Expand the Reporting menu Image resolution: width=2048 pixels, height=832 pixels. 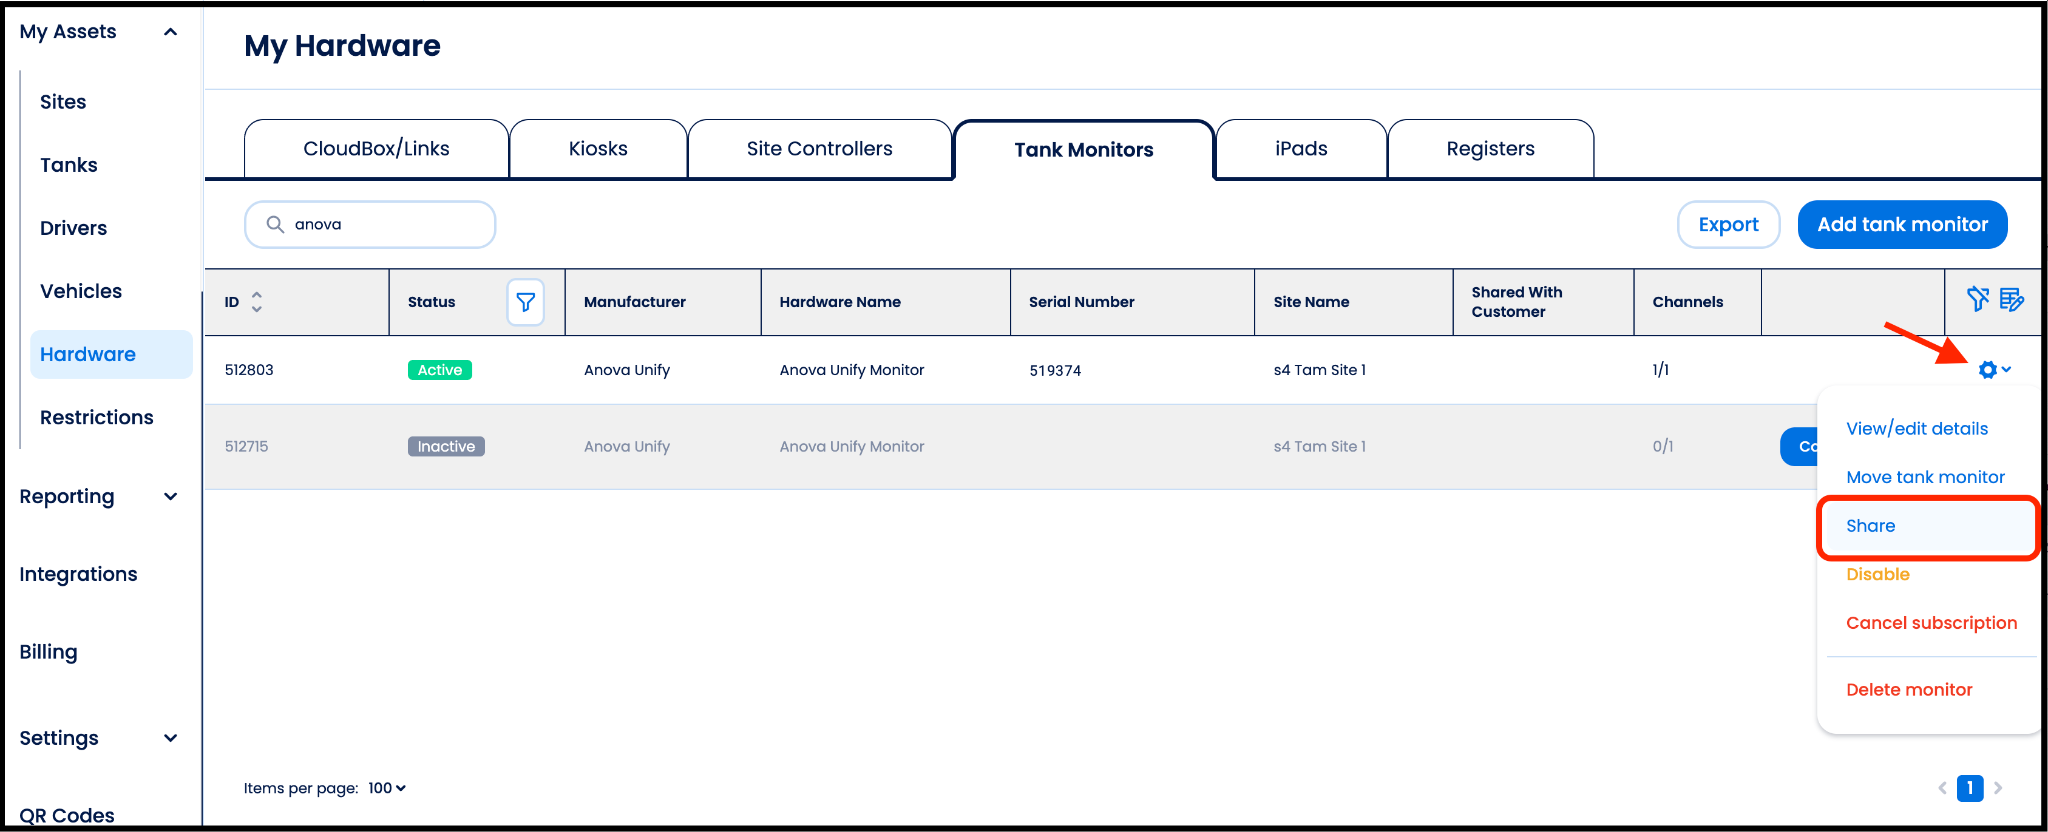point(171,497)
